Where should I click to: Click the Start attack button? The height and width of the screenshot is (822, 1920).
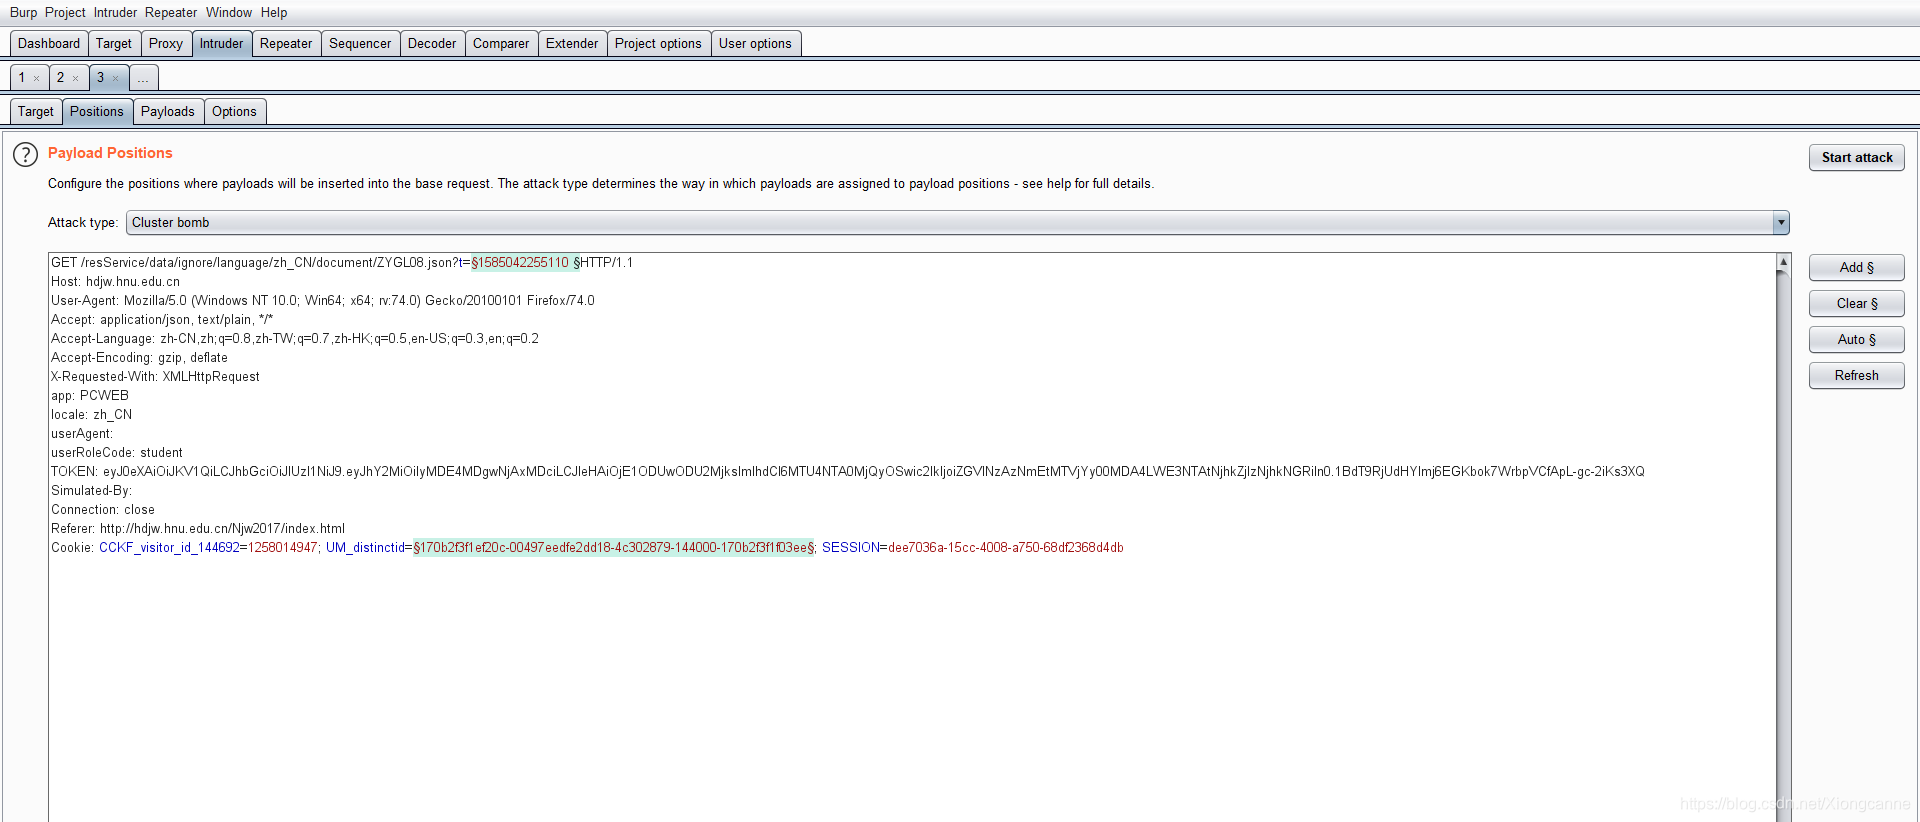(x=1857, y=158)
